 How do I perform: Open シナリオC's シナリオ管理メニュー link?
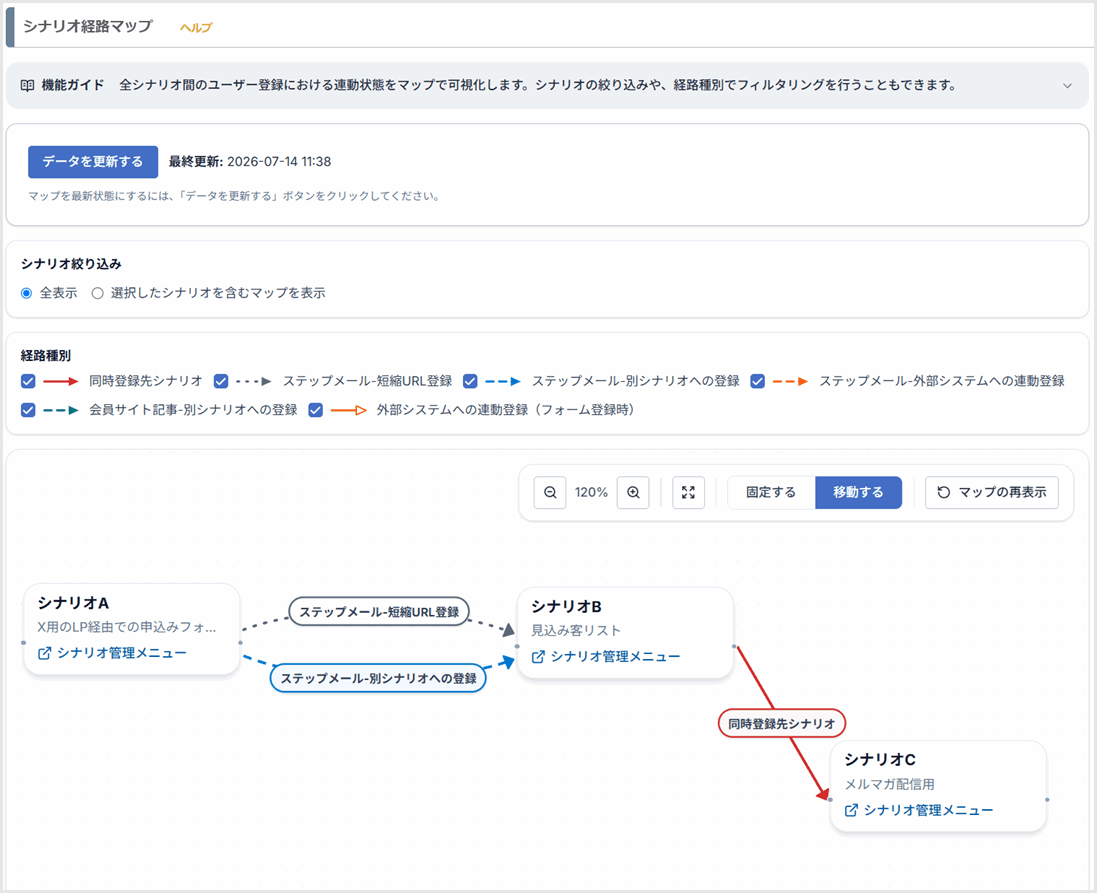[x=928, y=810]
